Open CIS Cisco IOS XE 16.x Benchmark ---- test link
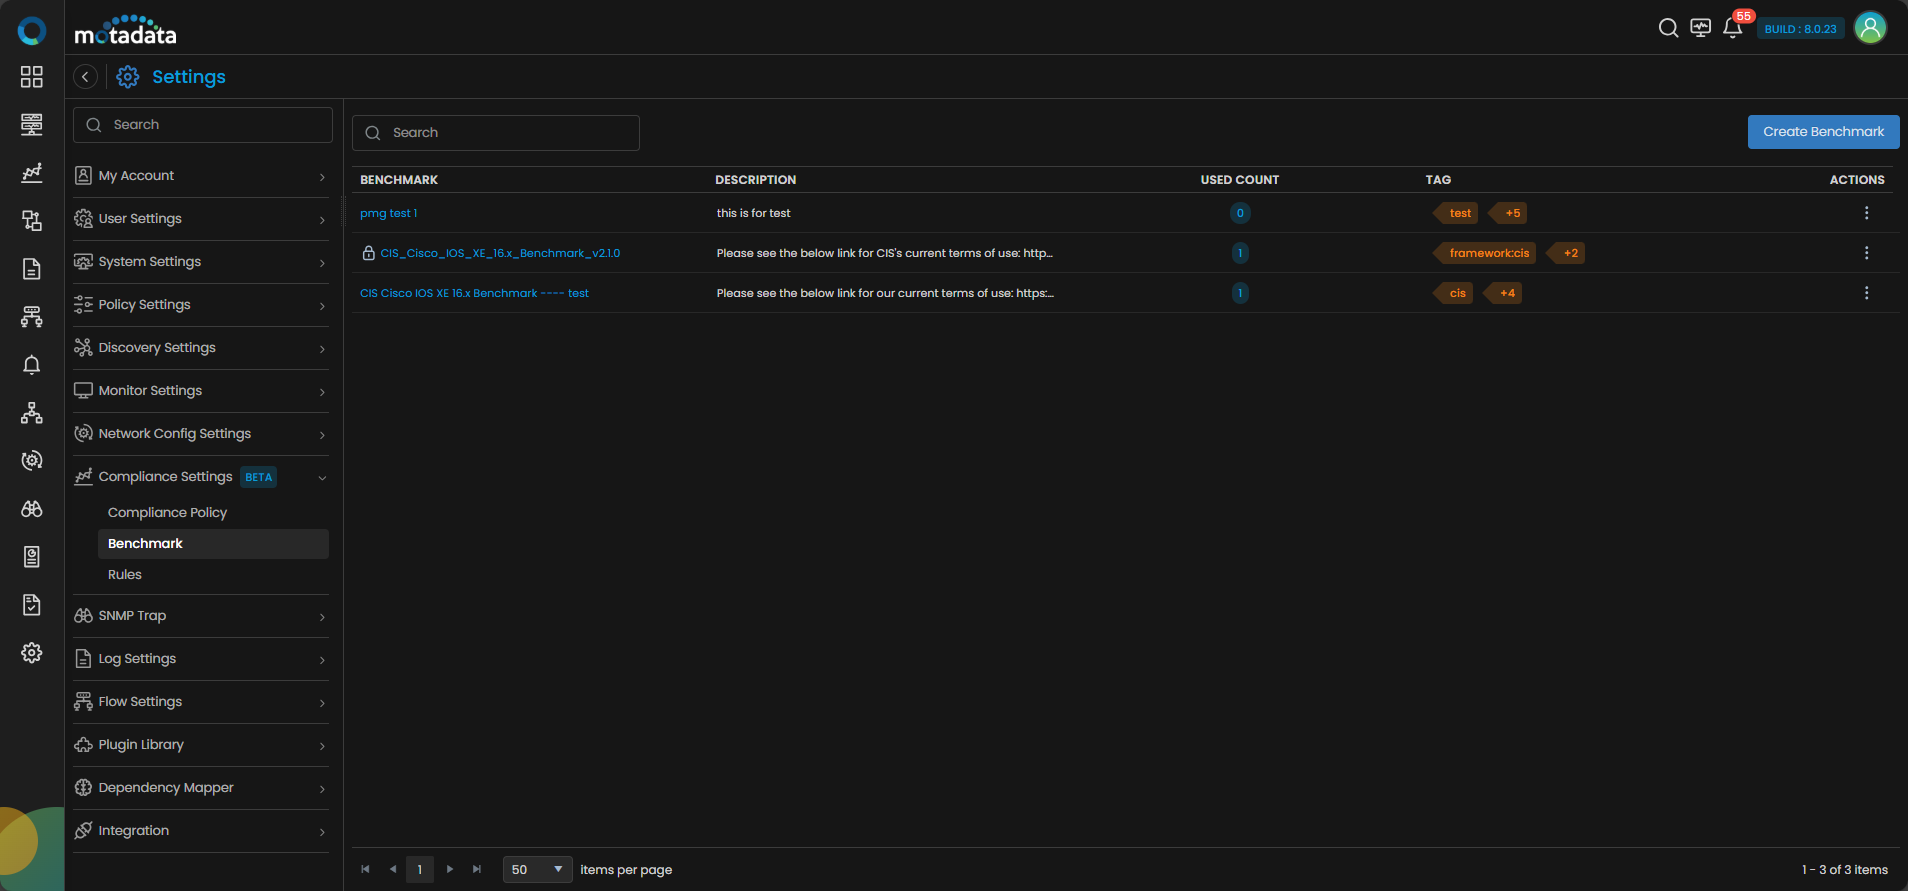Viewport: 1908px width, 891px height. (474, 293)
